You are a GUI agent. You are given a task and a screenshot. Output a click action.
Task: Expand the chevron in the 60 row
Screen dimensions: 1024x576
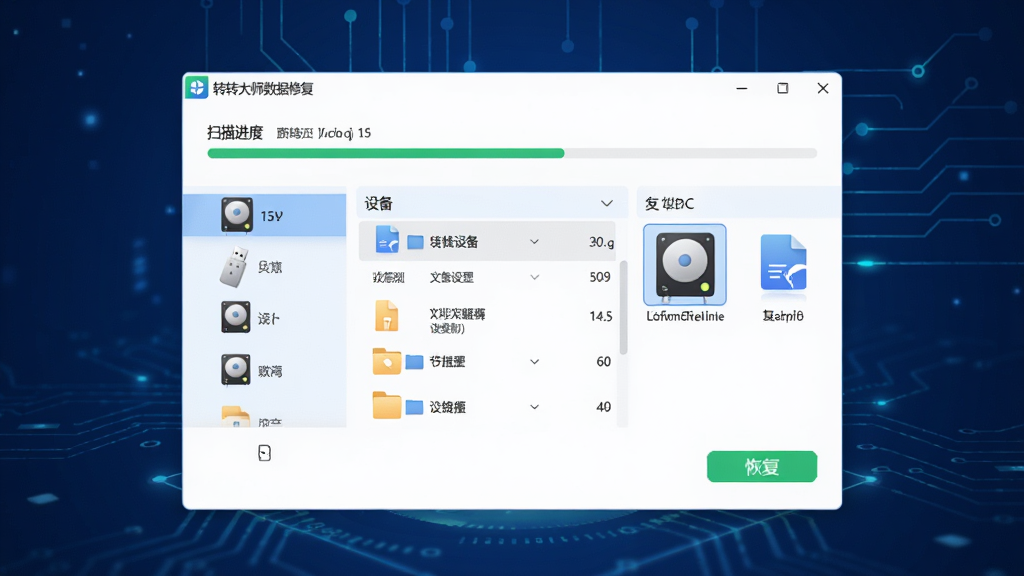point(534,362)
